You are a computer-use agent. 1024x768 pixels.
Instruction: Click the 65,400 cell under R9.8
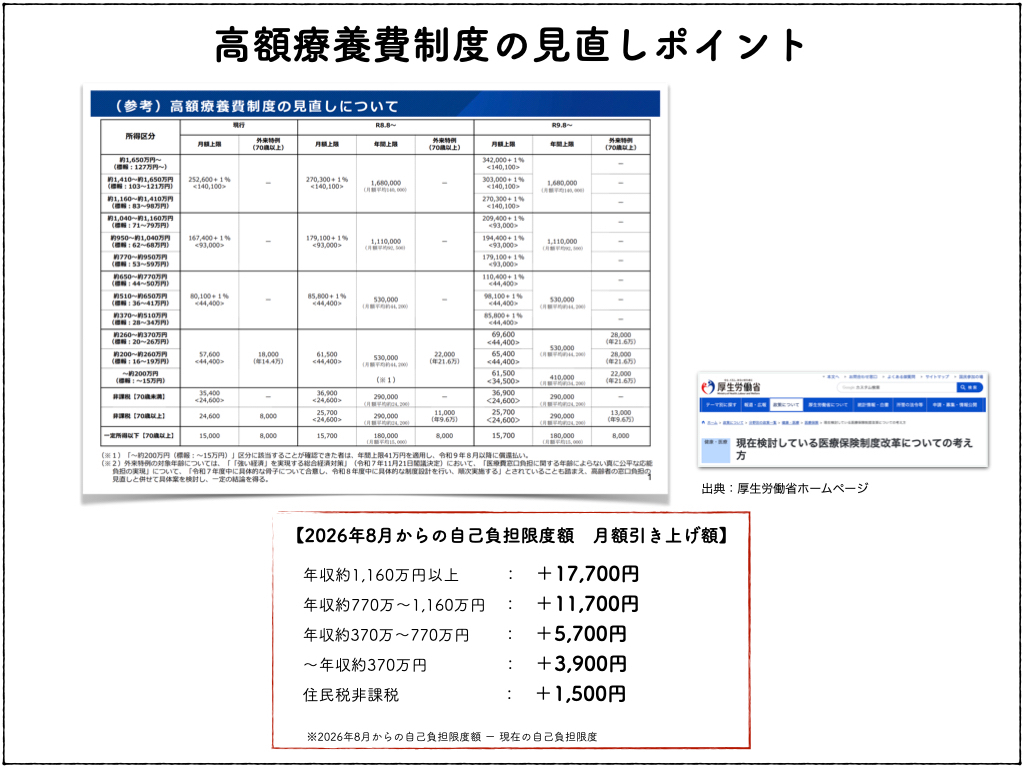(503, 358)
